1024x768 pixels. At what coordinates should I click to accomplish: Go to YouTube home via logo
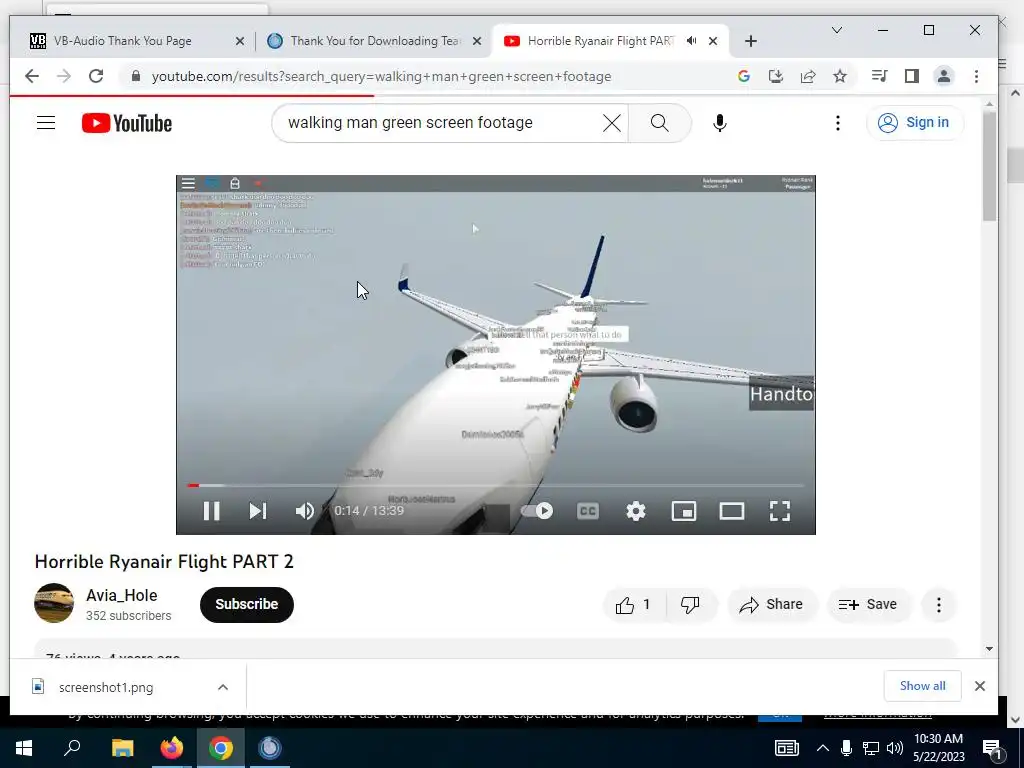pyautogui.click(x=127, y=123)
